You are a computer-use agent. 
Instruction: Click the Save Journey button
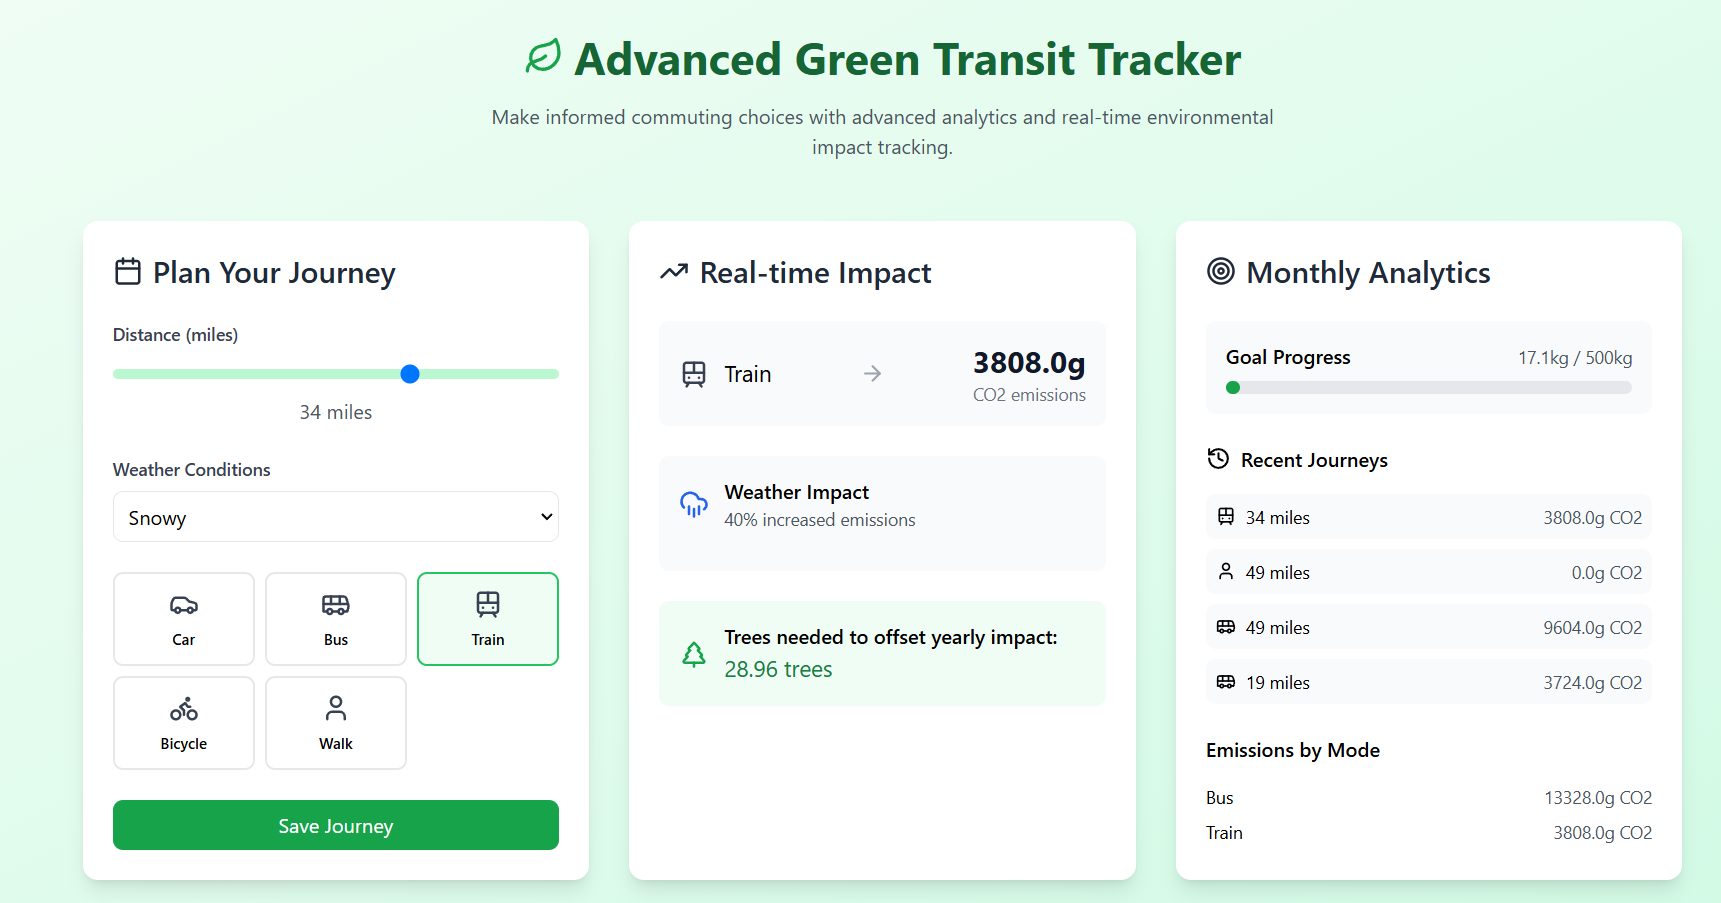[335, 825]
